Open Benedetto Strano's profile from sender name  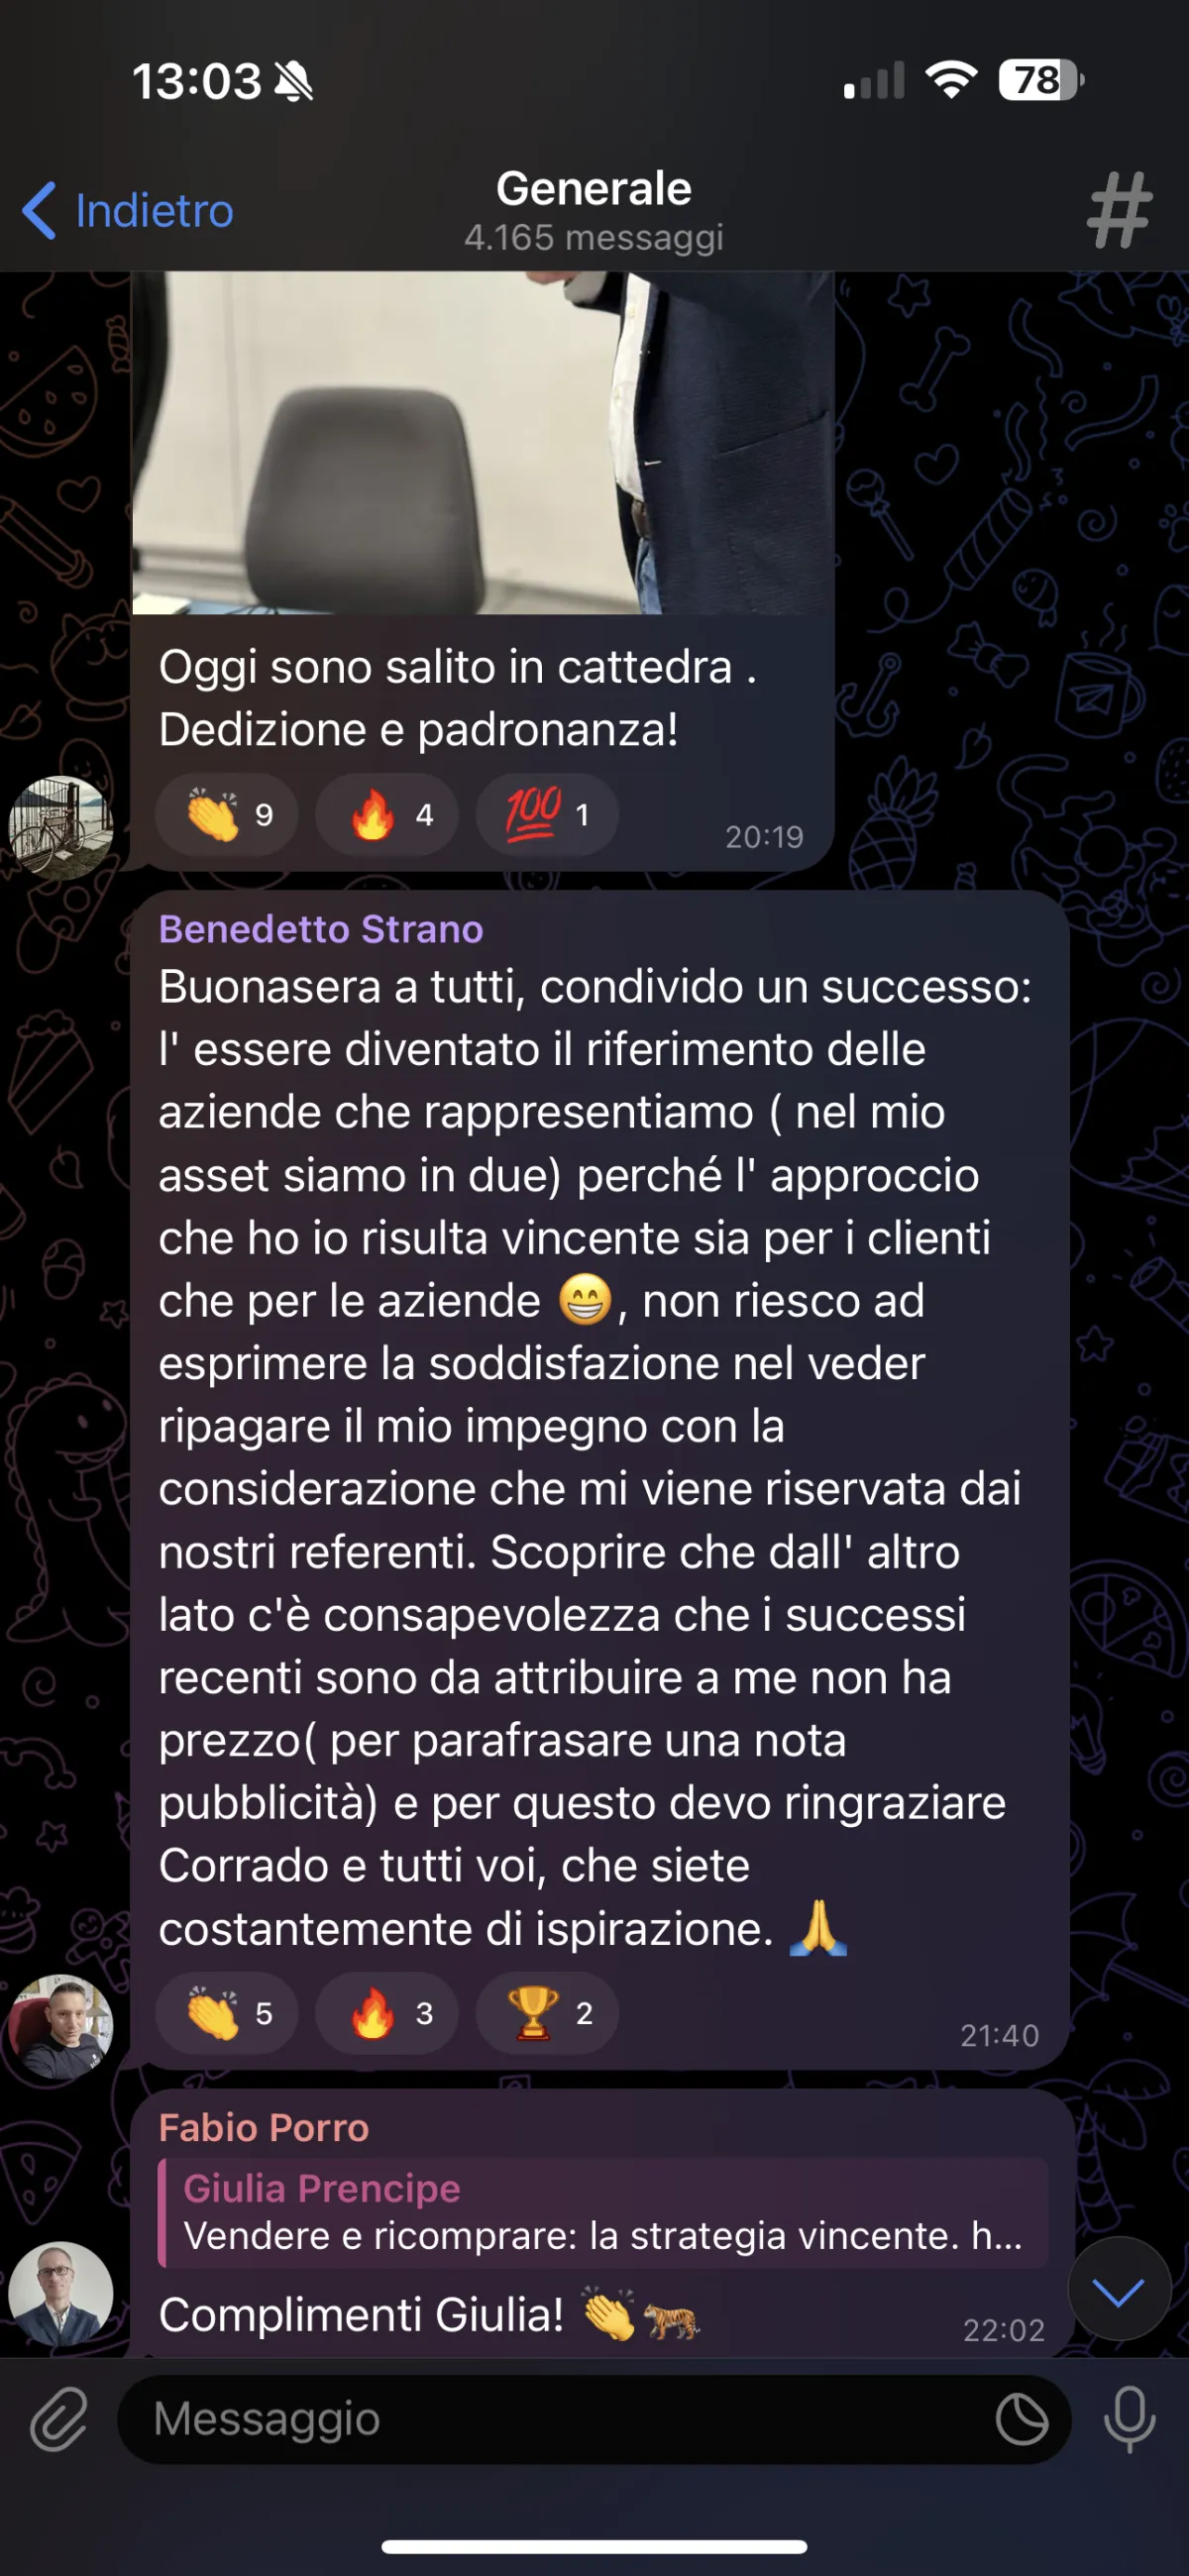click(x=321, y=929)
